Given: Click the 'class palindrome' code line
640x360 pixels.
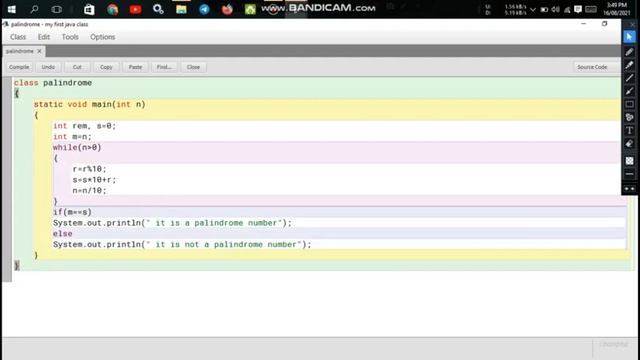Looking at the screenshot, I should pos(53,83).
